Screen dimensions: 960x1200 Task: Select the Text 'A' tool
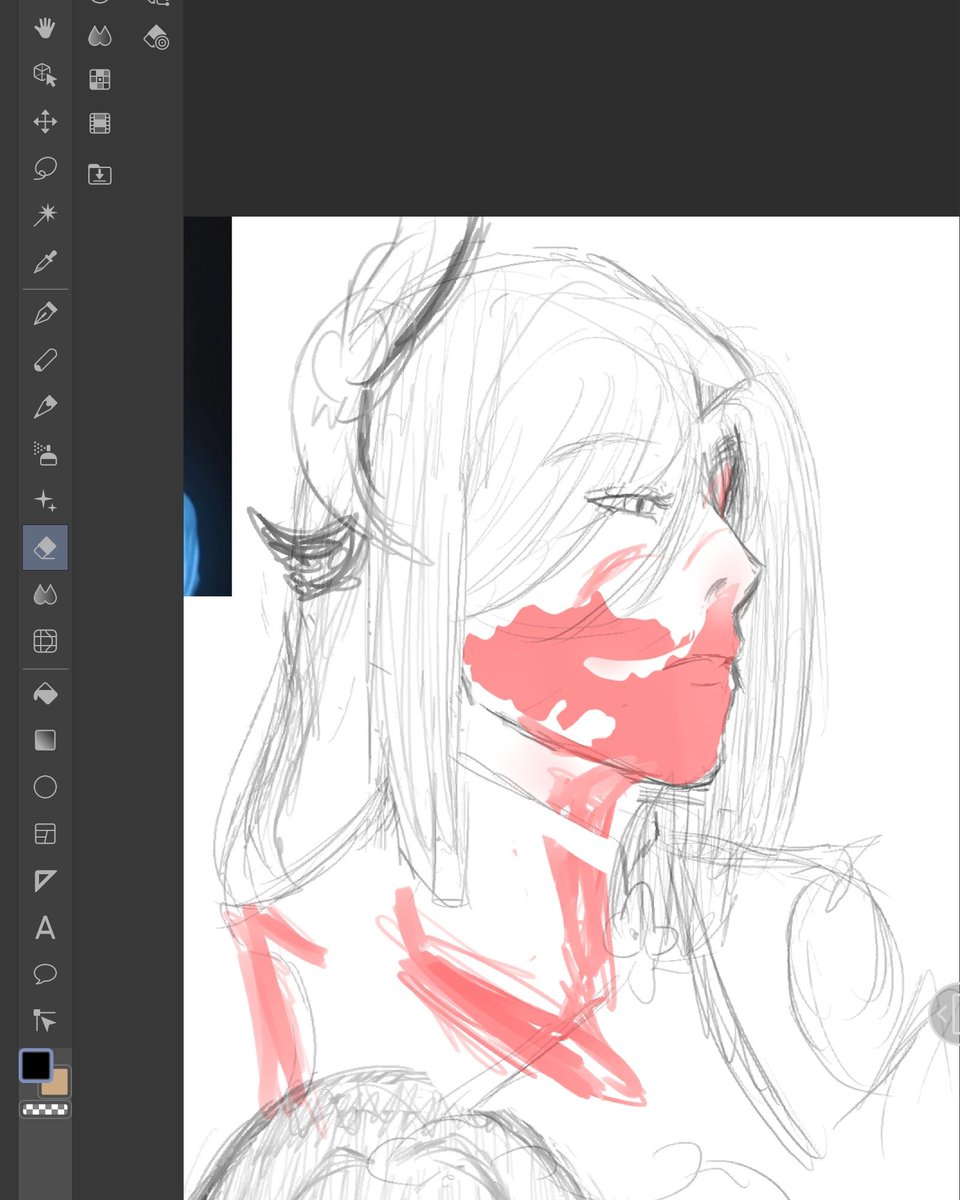coord(45,929)
